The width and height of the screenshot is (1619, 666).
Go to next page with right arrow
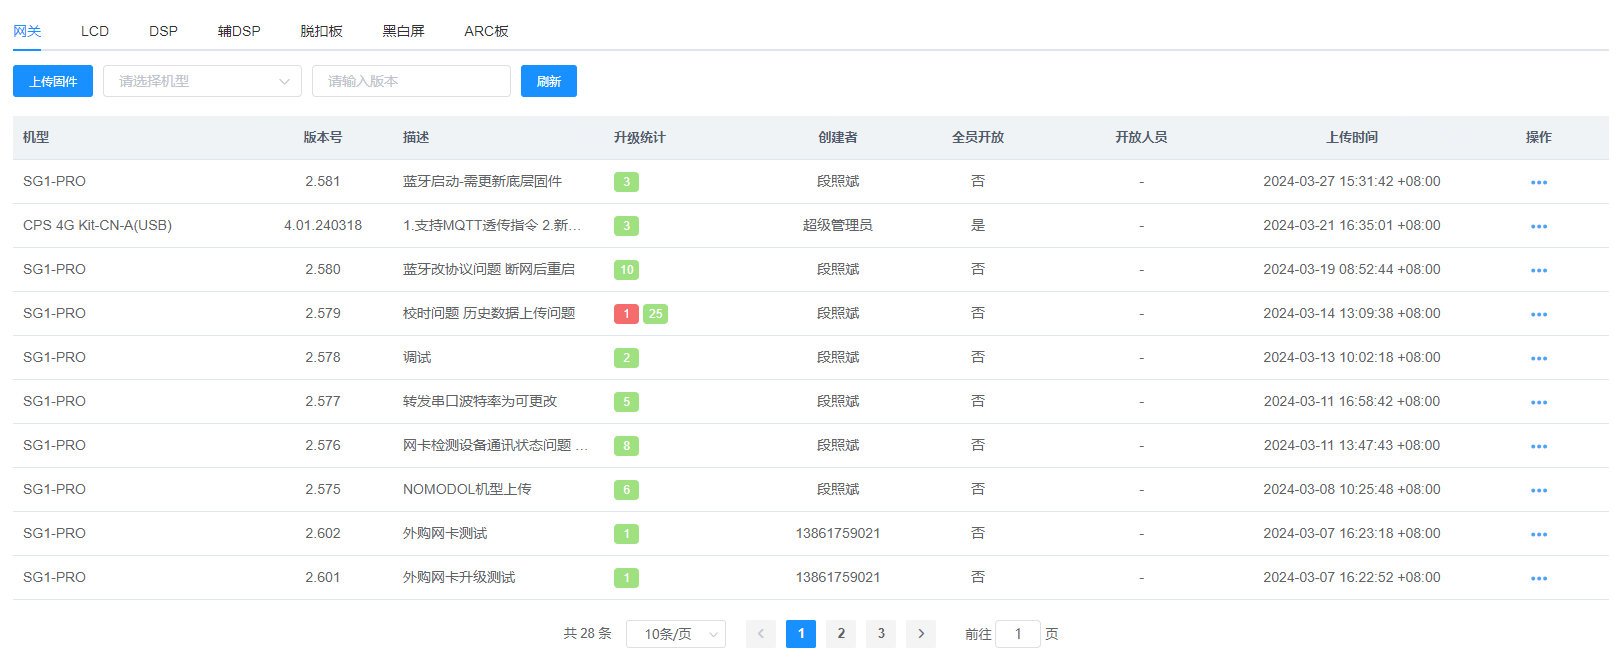pyautogui.click(x=921, y=634)
